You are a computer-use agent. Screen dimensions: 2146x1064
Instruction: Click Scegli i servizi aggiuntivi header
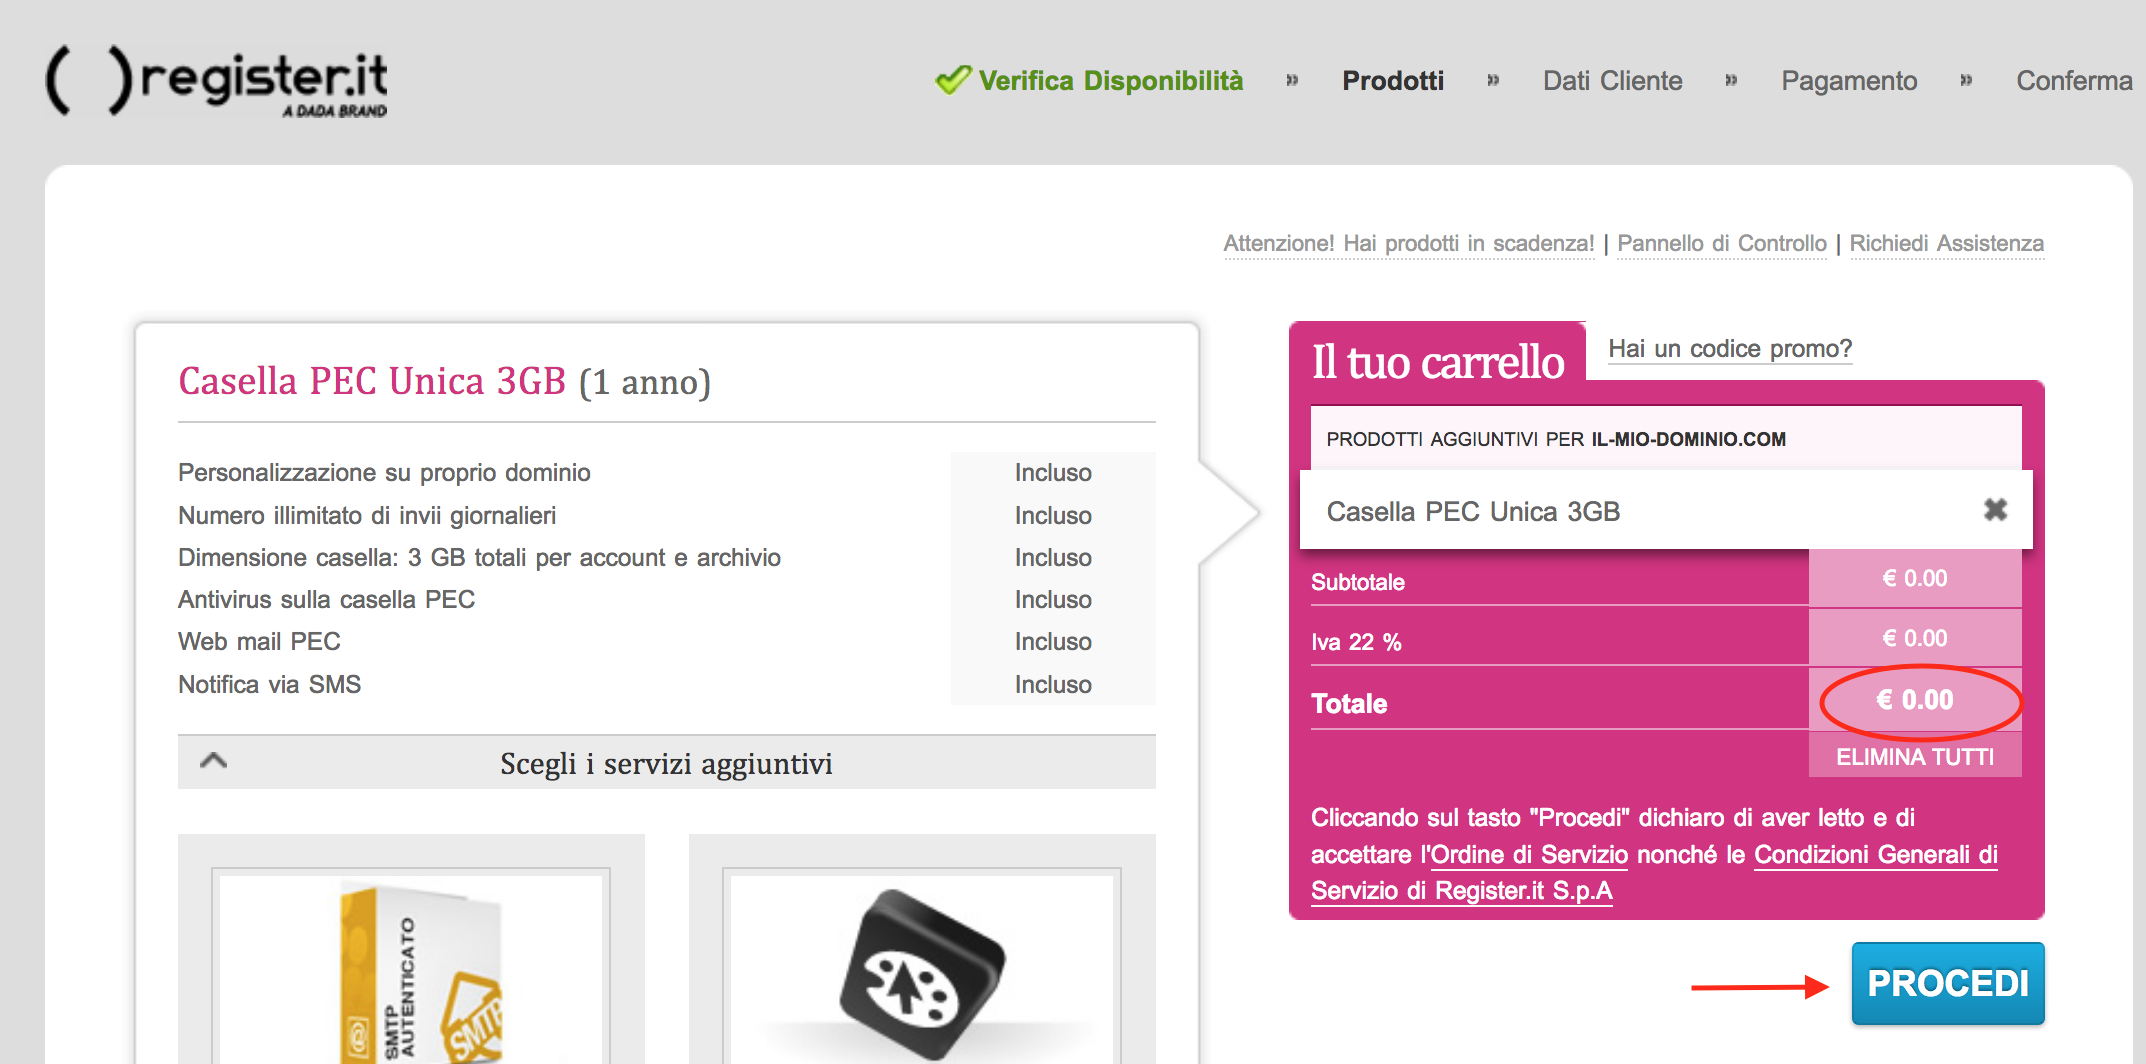pos(666,764)
